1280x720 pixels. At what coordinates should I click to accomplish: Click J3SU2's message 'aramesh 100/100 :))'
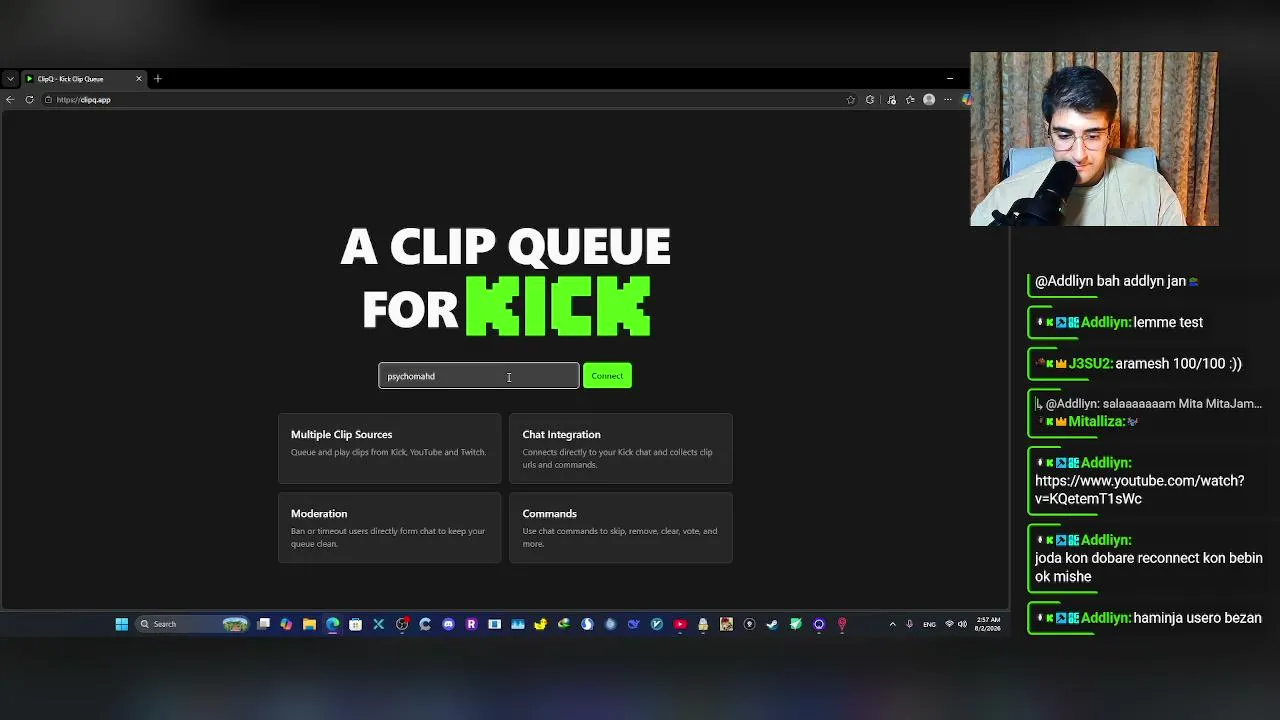click(x=1178, y=364)
